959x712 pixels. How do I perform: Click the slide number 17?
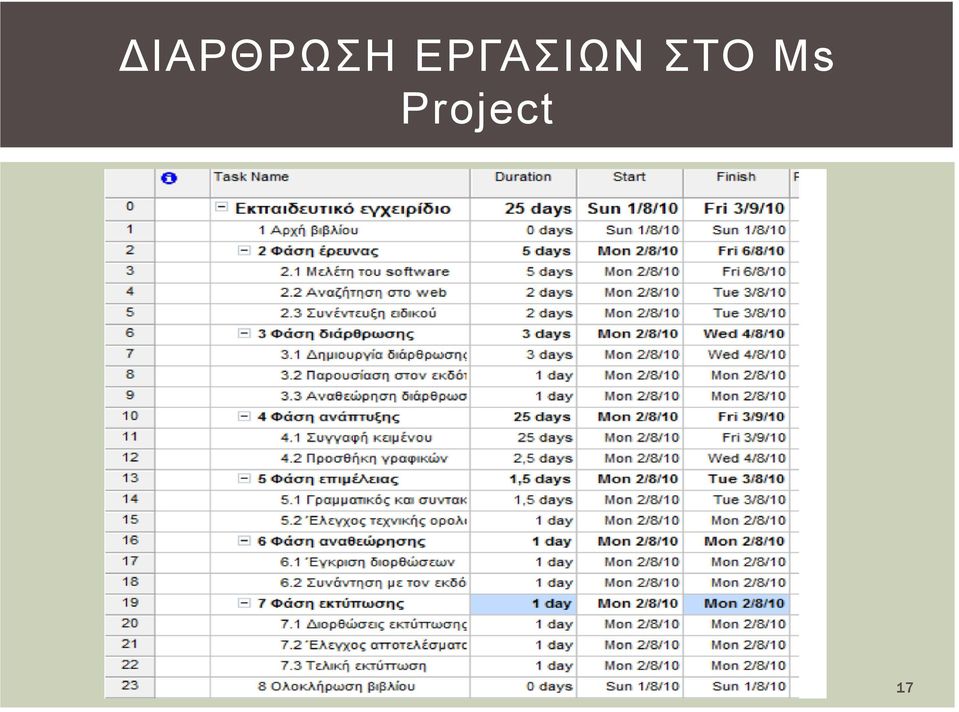tap(904, 688)
